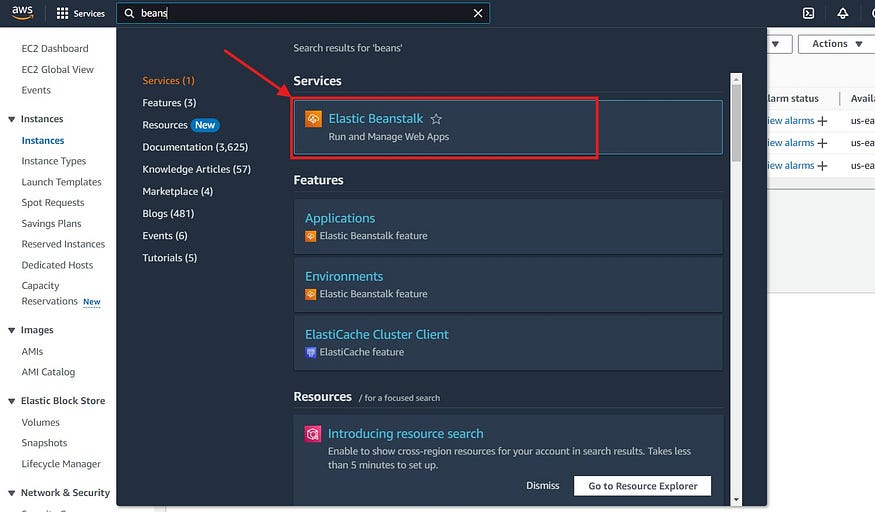Filter results by Marketplace (4)

pyautogui.click(x=177, y=192)
